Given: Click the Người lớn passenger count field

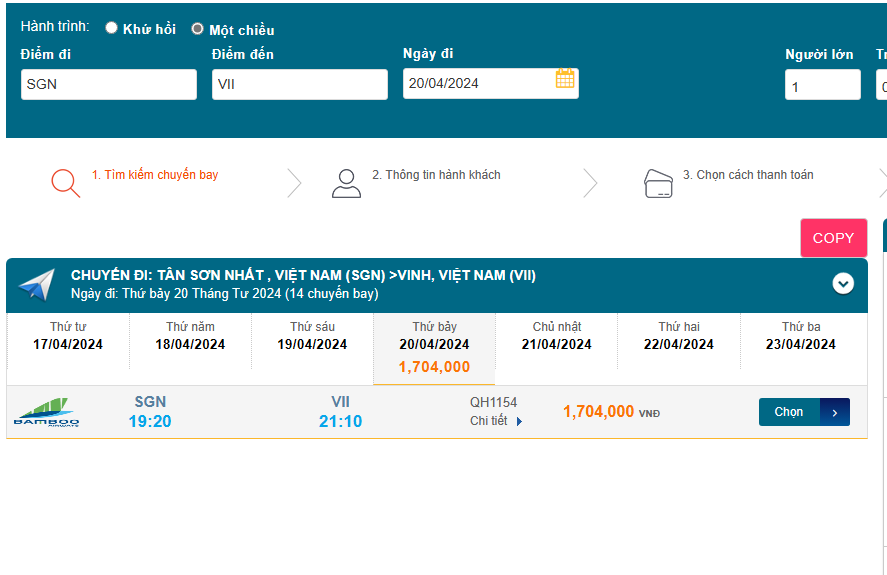Looking at the screenshot, I should tap(822, 86).
